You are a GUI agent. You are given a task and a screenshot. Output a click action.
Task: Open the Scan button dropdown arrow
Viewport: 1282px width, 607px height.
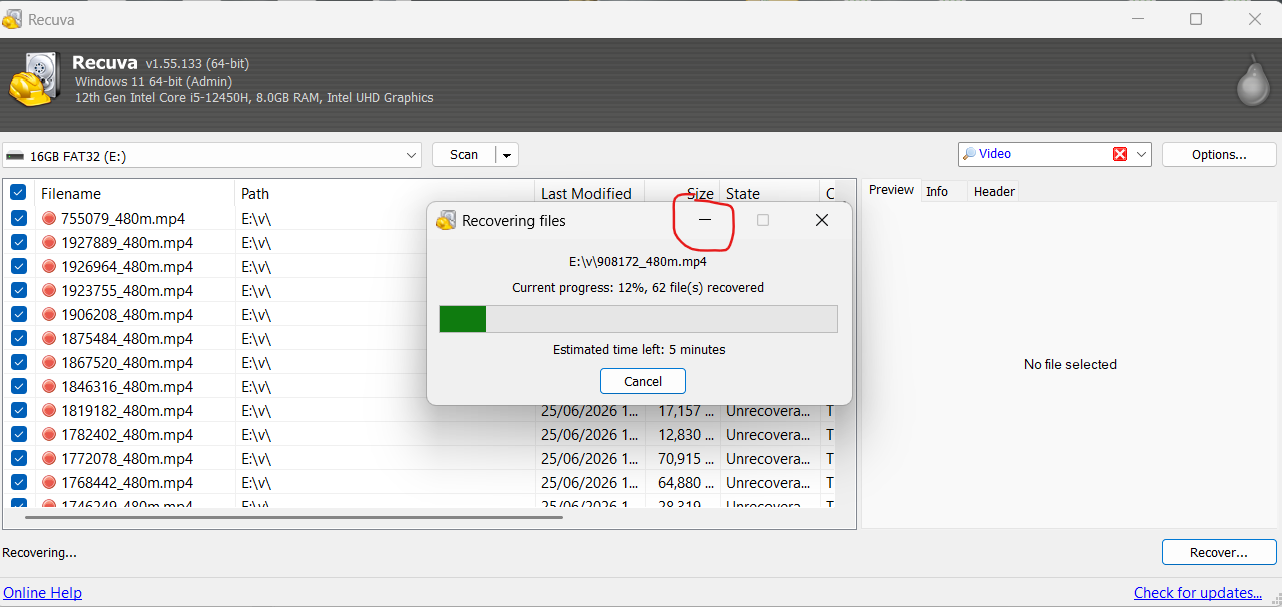tap(507, 155)
